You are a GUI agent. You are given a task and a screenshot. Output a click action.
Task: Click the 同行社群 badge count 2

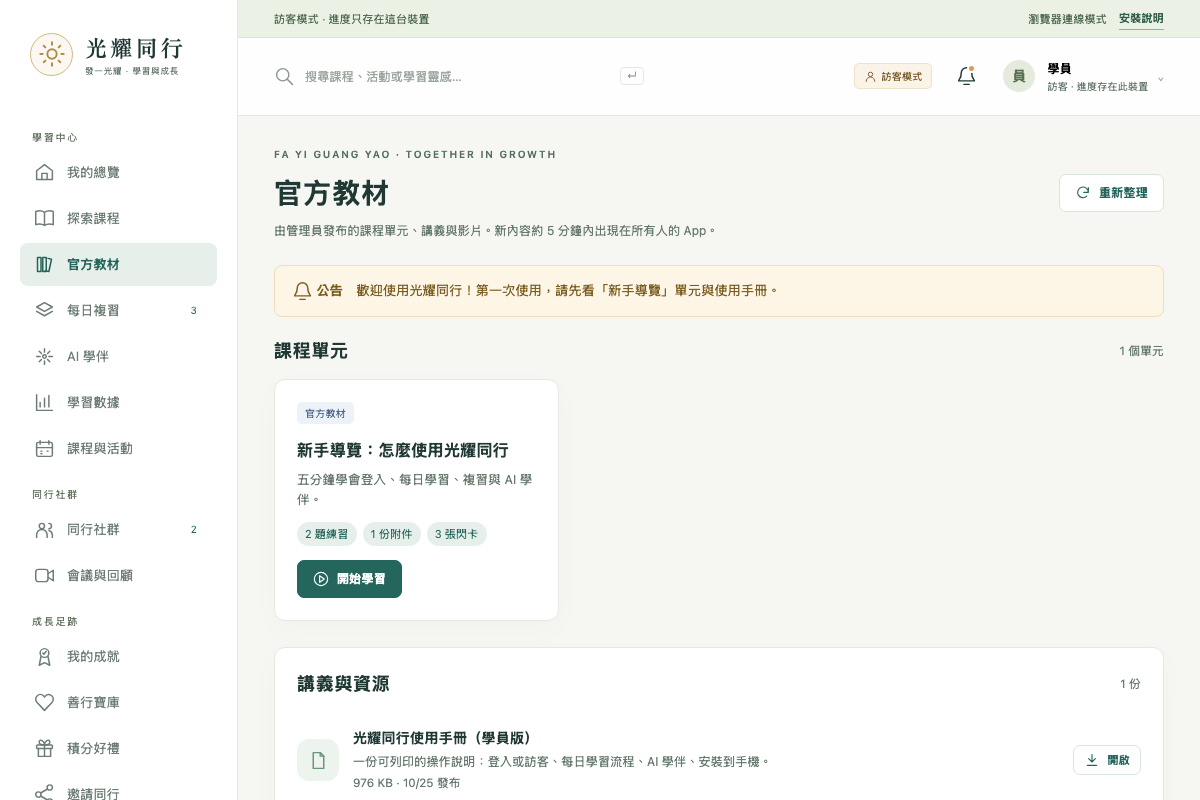coord(194,529)
